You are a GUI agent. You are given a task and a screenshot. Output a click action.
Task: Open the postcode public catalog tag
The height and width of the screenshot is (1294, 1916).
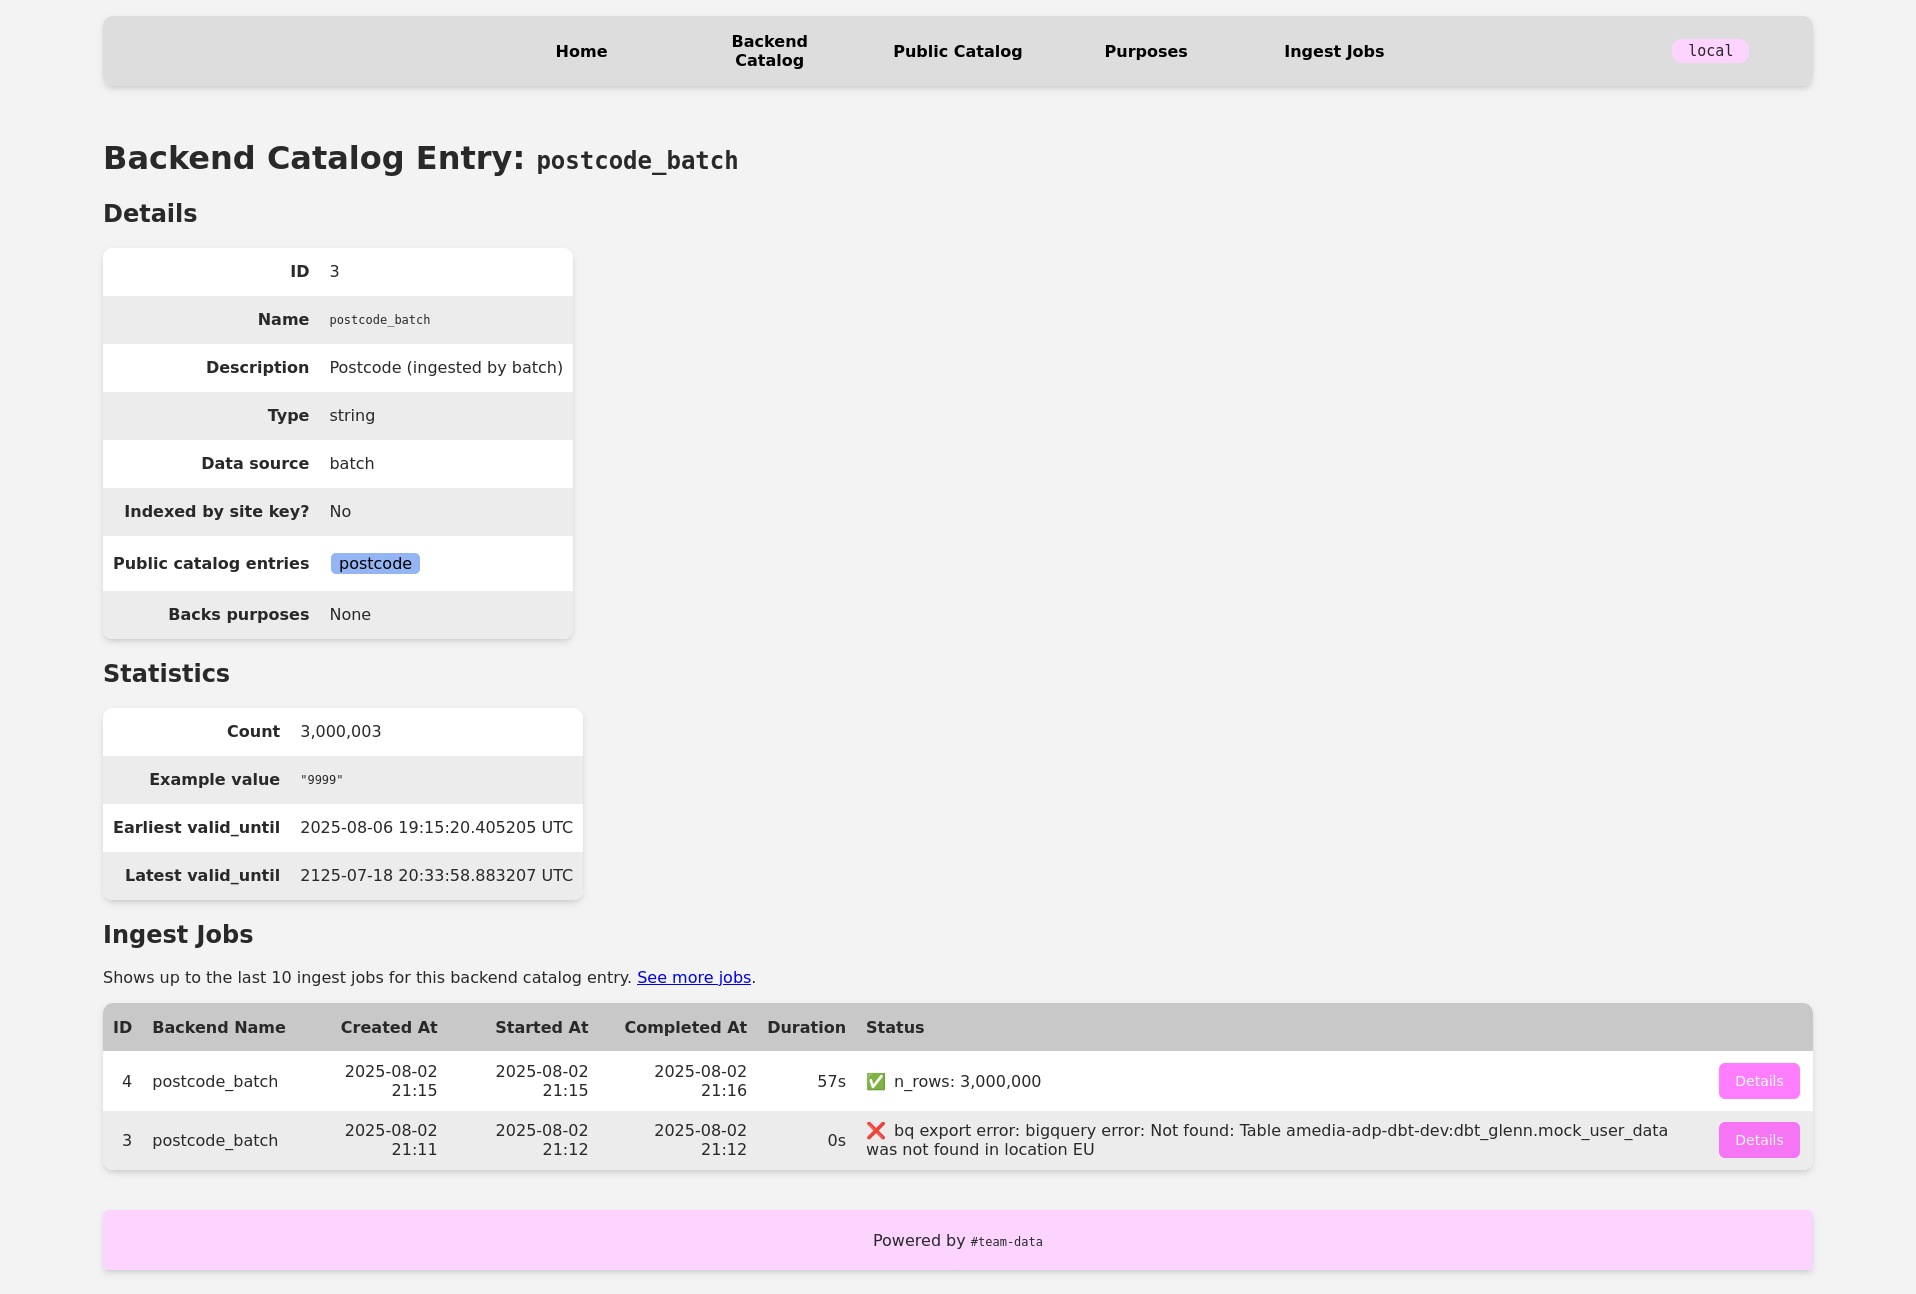tap(375, 564)
